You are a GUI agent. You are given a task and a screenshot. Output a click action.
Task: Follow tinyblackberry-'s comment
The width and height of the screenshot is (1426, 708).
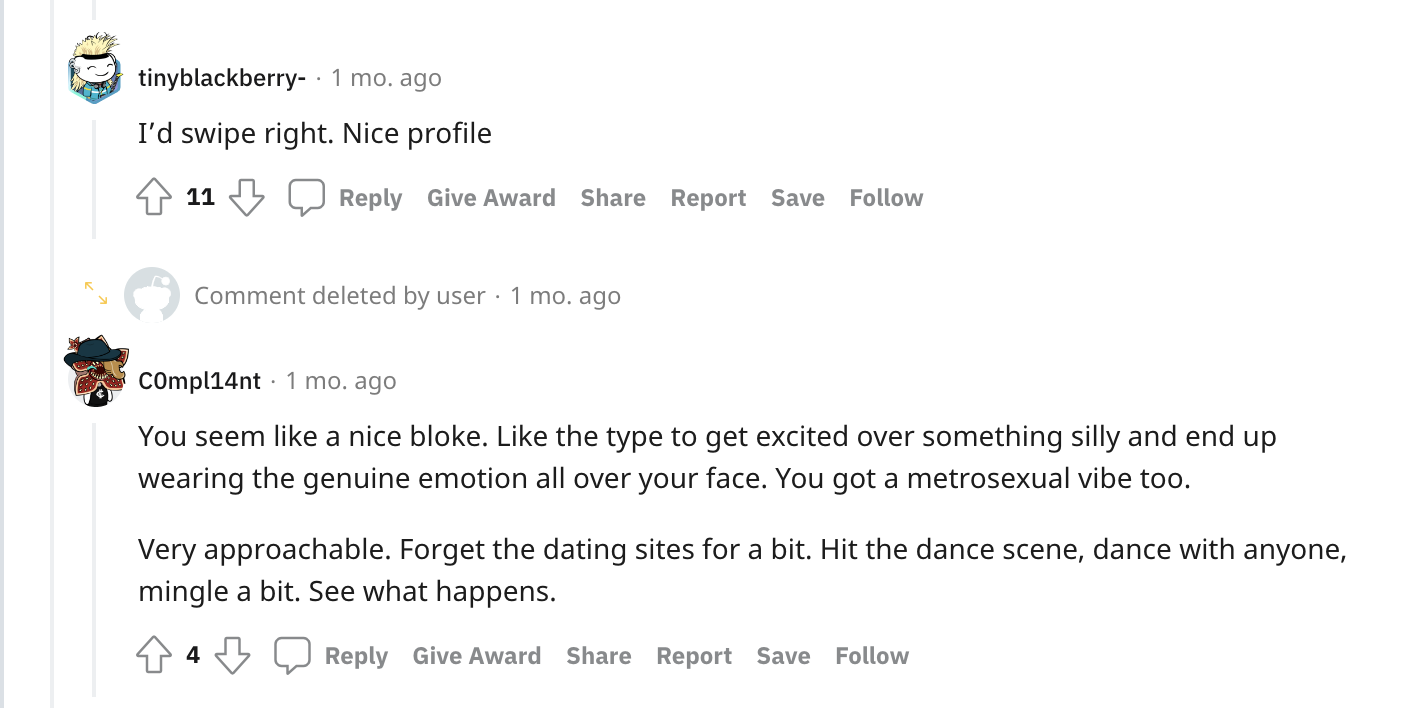tap(886, 198)
